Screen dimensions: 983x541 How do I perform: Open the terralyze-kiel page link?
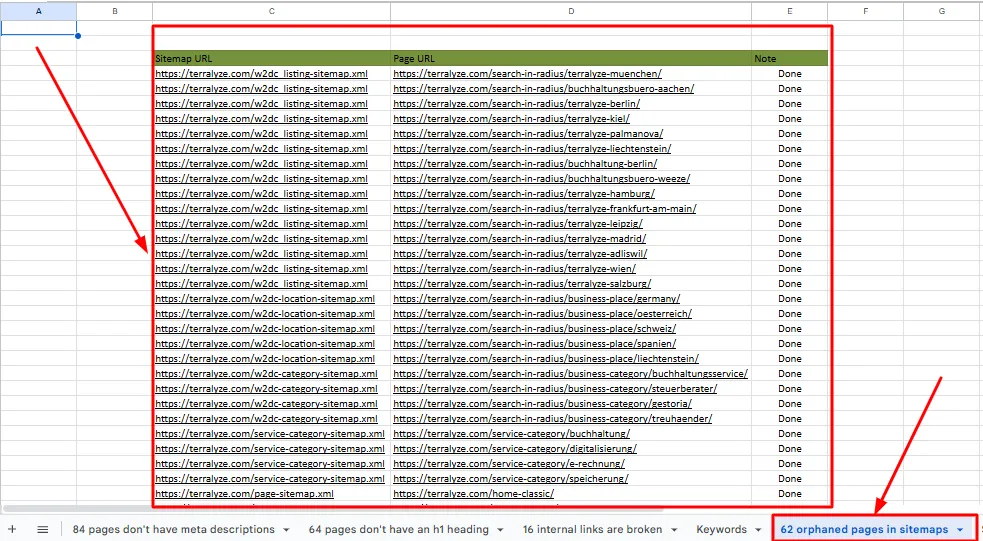click(512, 118)
